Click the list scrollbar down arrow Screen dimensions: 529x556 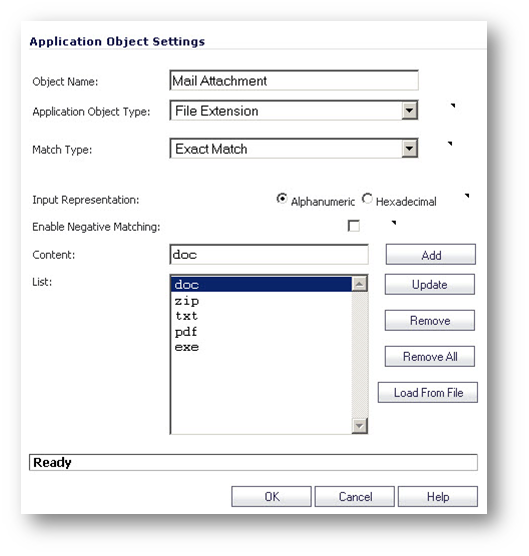(x=360, y=426)
